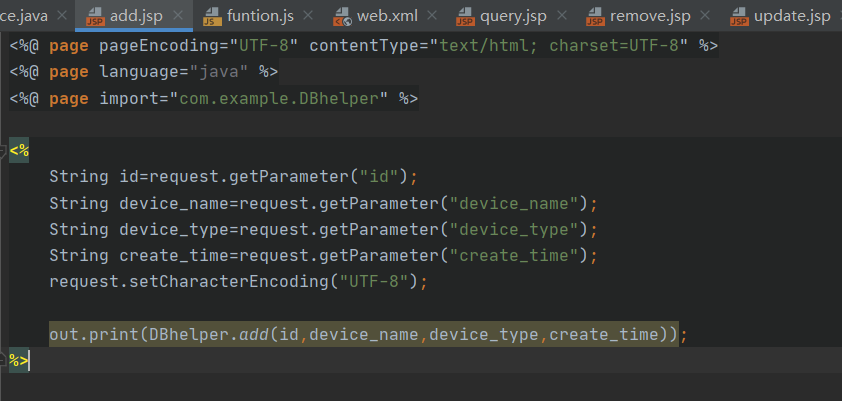Image resolution: width=842 pixels, height=401 pixels.
Task: Close the add.jsp tab
Action: 178,16
